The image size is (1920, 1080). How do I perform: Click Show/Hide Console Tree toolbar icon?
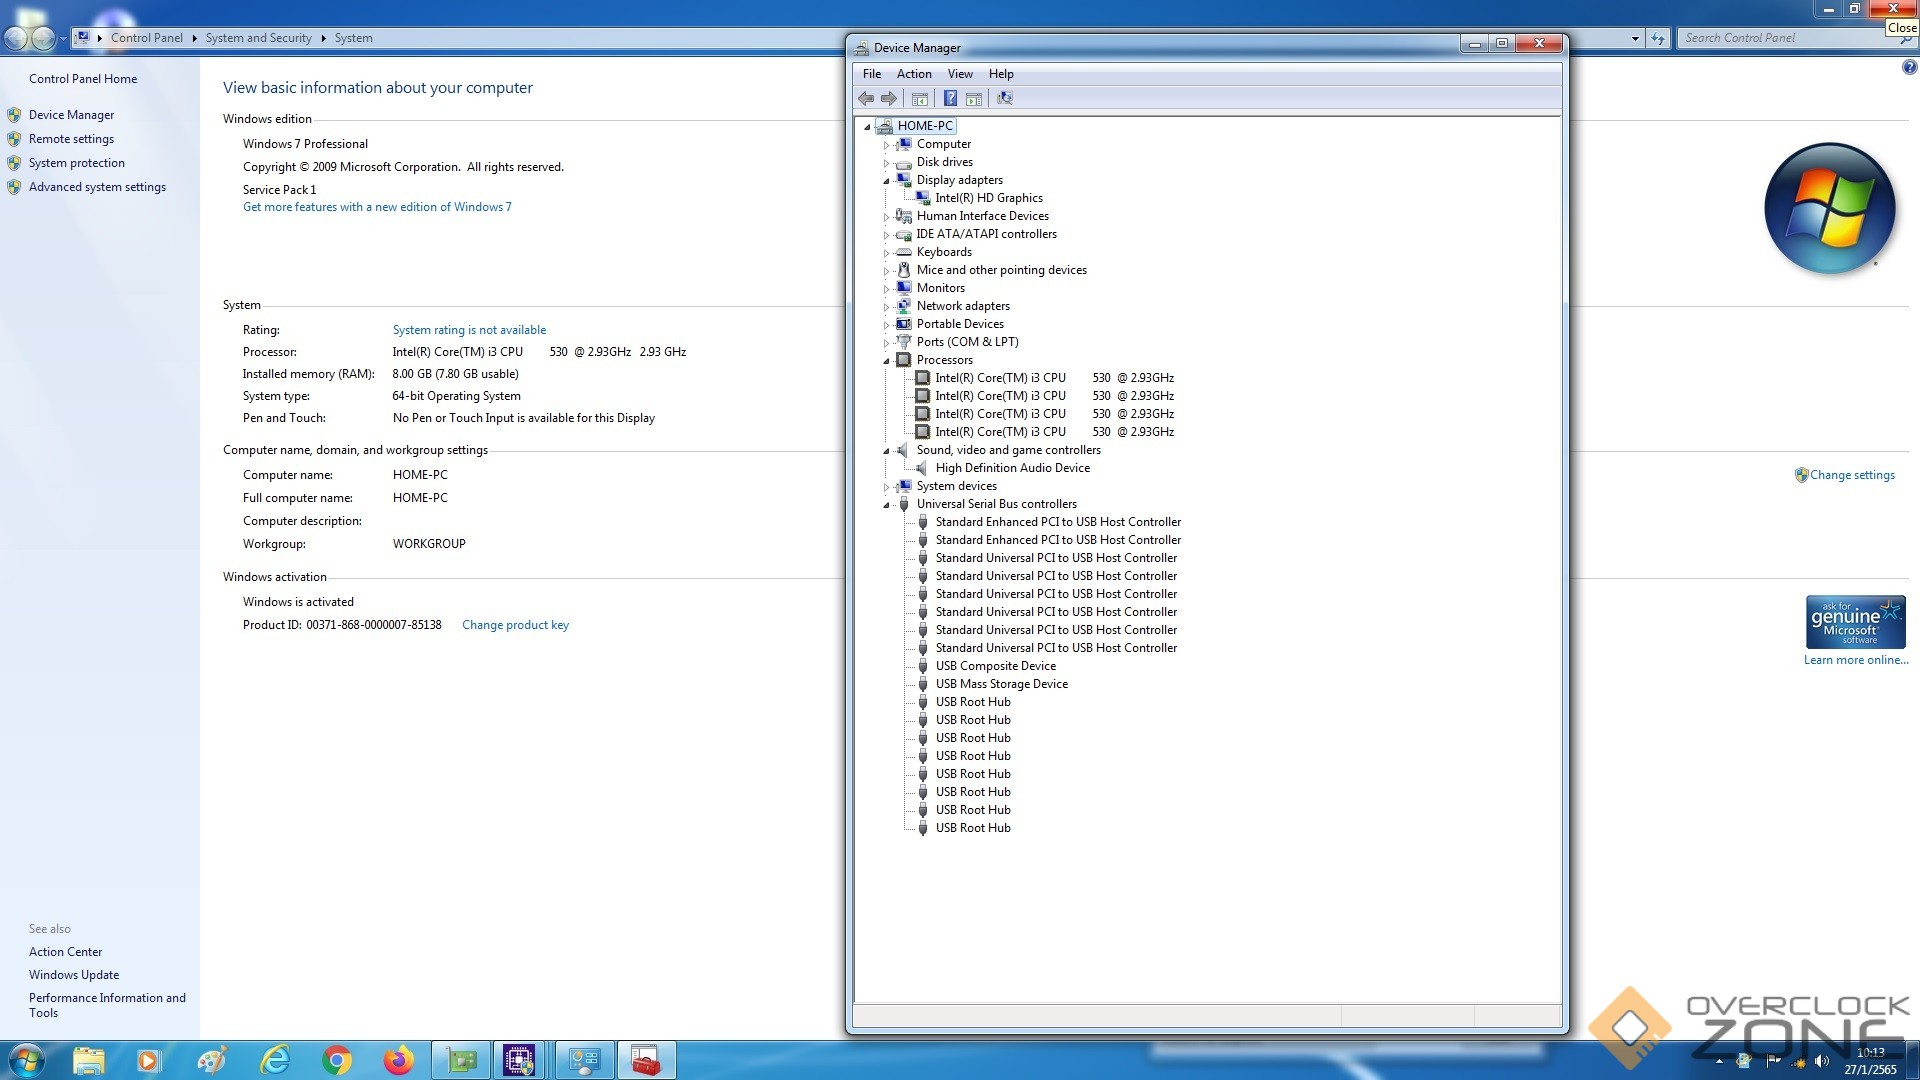pos(920,98)
